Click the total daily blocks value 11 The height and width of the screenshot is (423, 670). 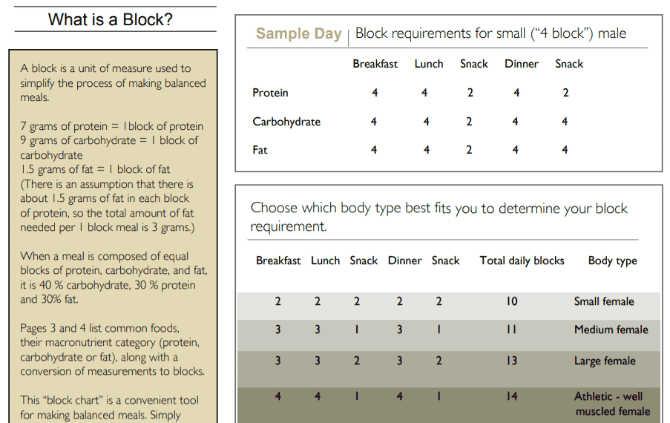point(511,330)
